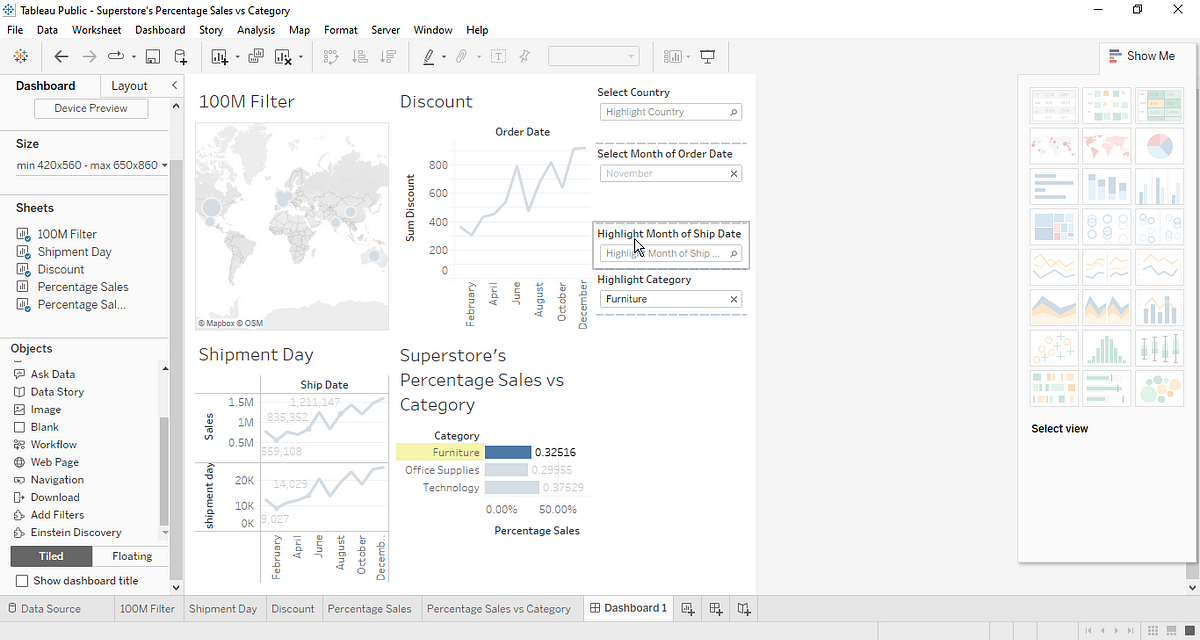Click the Tableau start page logo icon
The height and width of the screenshot is (640, 1200).
(x=20, y=56)
